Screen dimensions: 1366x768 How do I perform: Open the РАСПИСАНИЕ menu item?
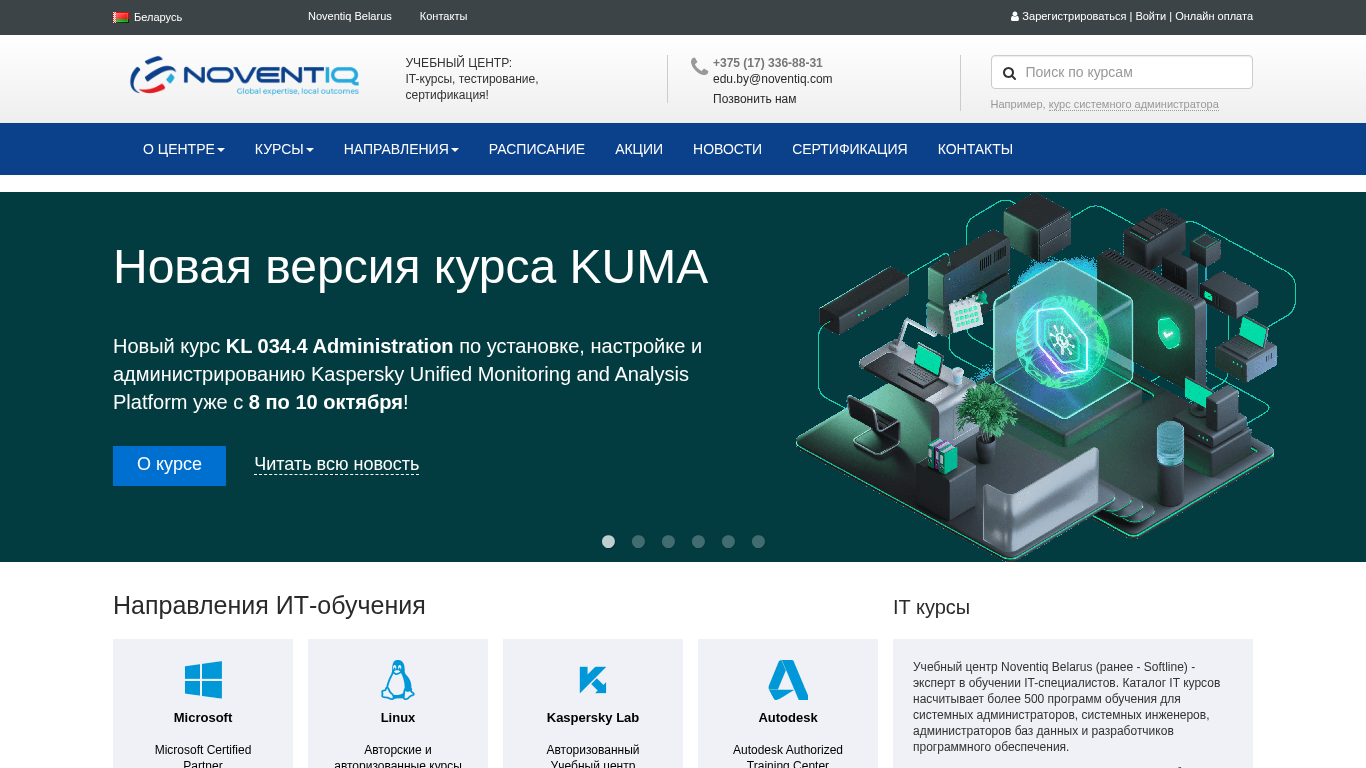point(537,149)
